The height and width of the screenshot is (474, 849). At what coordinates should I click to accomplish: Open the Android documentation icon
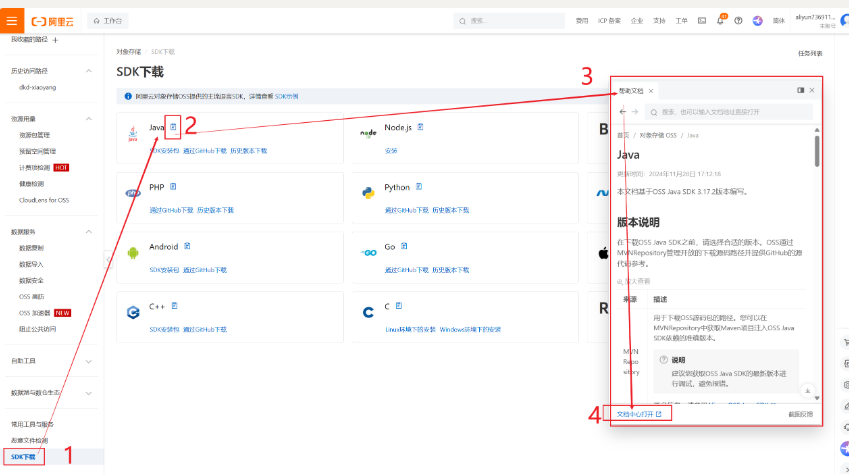pyautogui.click(x=187, y=246)
